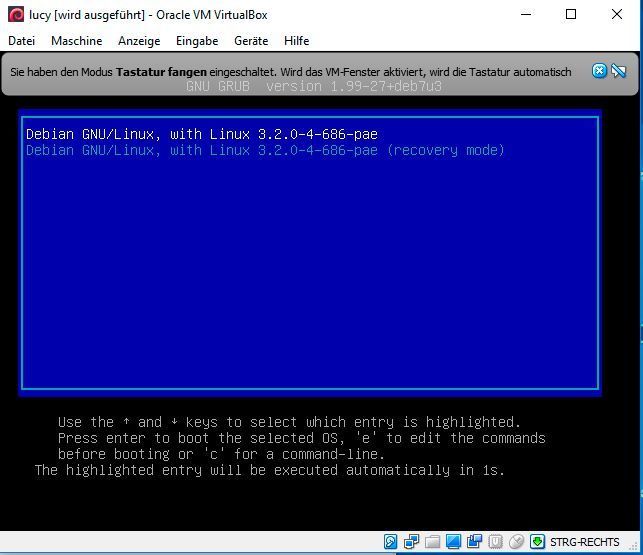Image resolution: width=643 pixels, height=555 pixels.
Task: Minimize the lucy VirtualBox window
Action: pos(526,14)
